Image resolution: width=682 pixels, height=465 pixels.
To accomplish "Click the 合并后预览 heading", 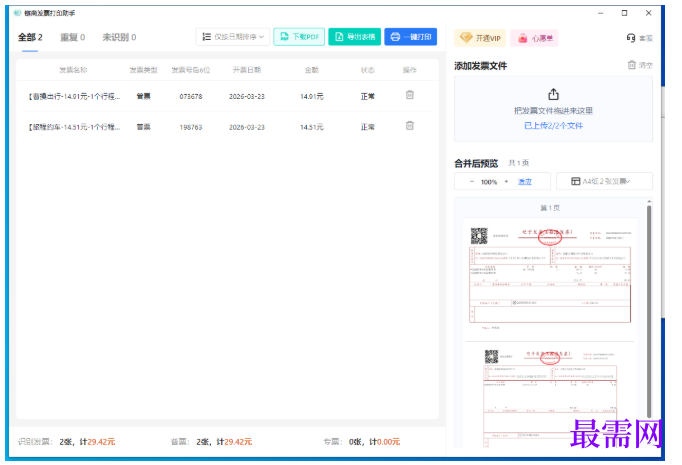I will (476, 164).
